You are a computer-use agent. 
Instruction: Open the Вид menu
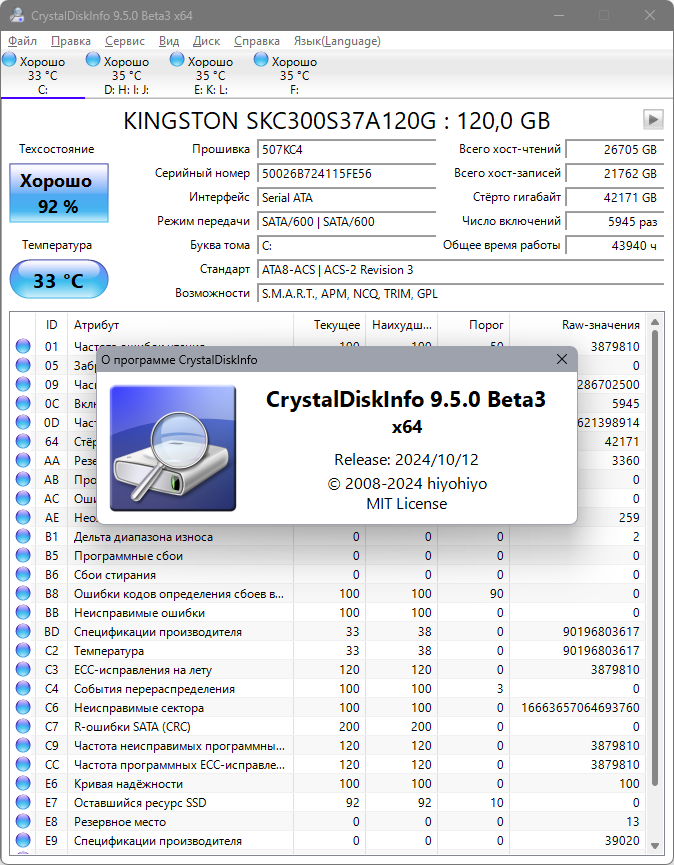pos(169,41)
